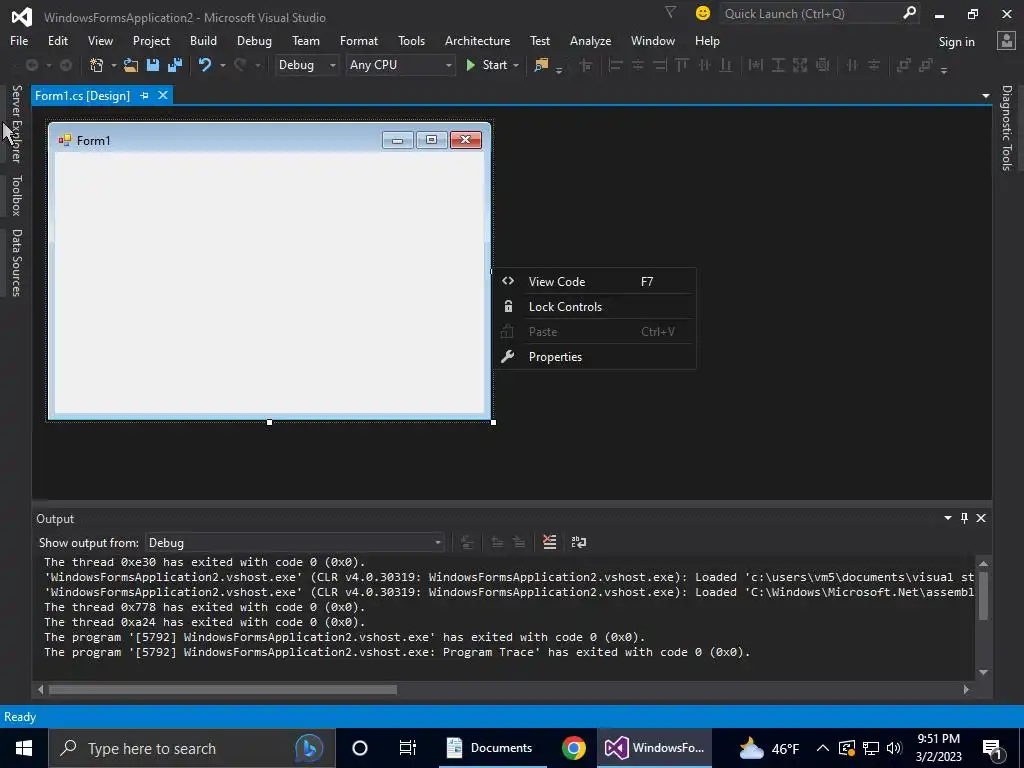Open Chrome from the taskbar
The width and height of the screenshot is (1024, 768).
[x=573, y=748]
